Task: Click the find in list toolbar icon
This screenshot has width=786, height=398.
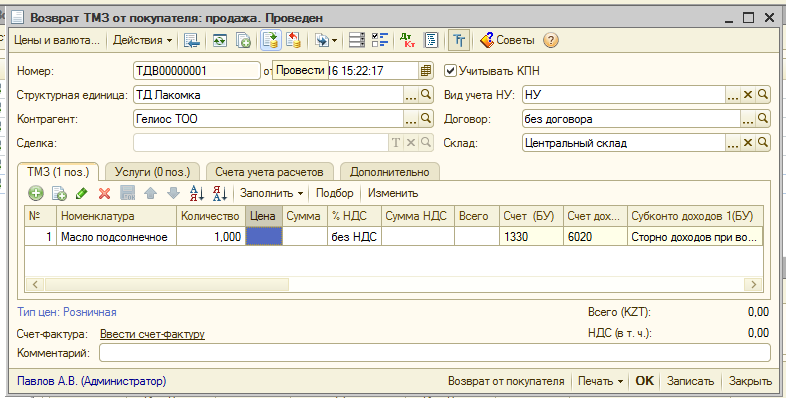Action: (x=191, y=40)
